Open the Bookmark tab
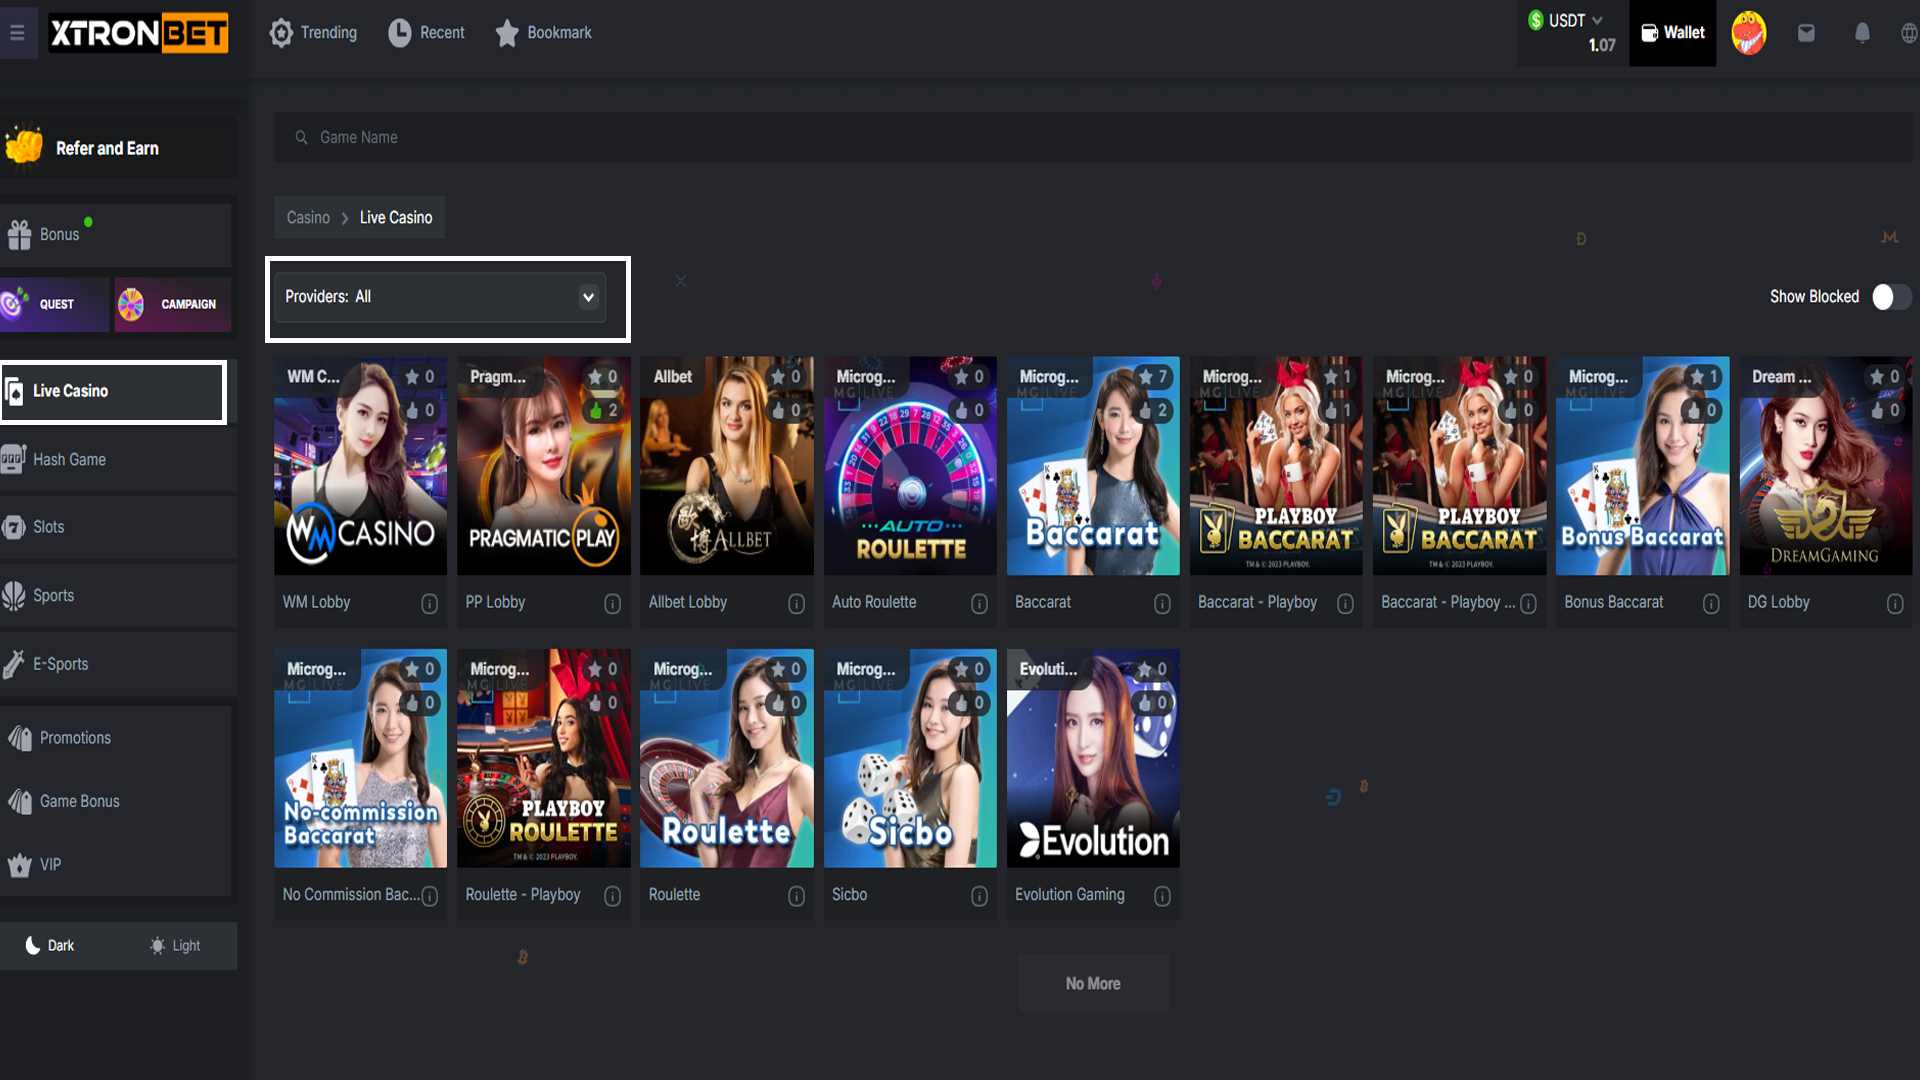1920x1080 pixels. (543, 33)
